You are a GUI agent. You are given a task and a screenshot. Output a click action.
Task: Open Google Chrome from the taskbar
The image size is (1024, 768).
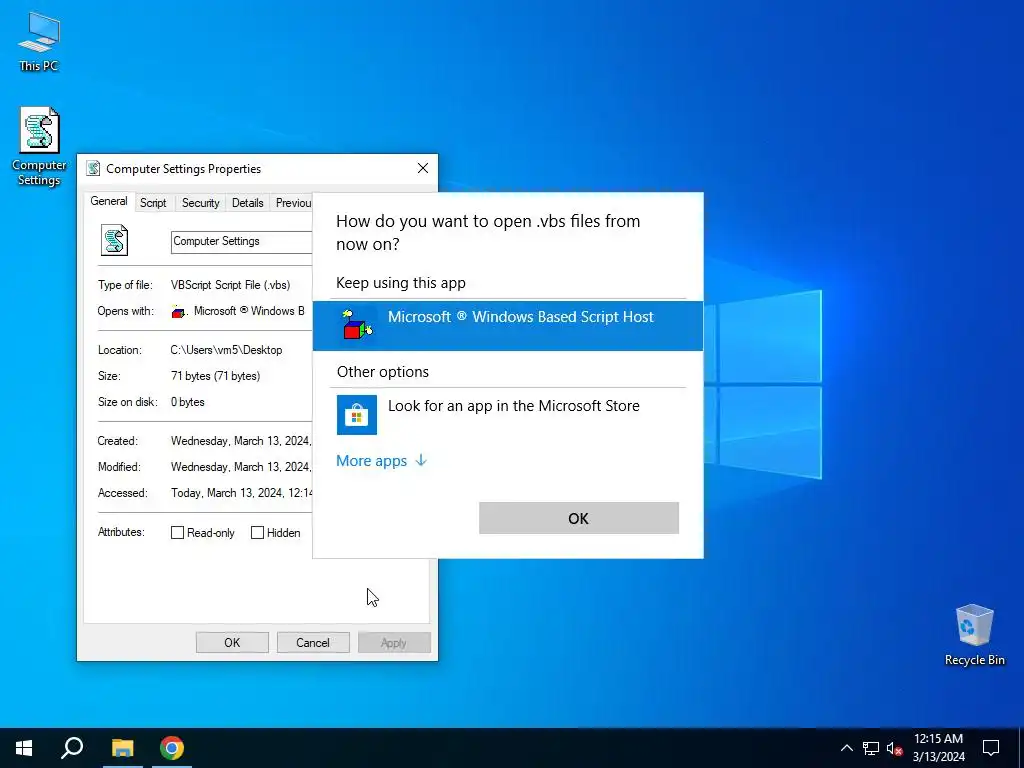point(172,748)
